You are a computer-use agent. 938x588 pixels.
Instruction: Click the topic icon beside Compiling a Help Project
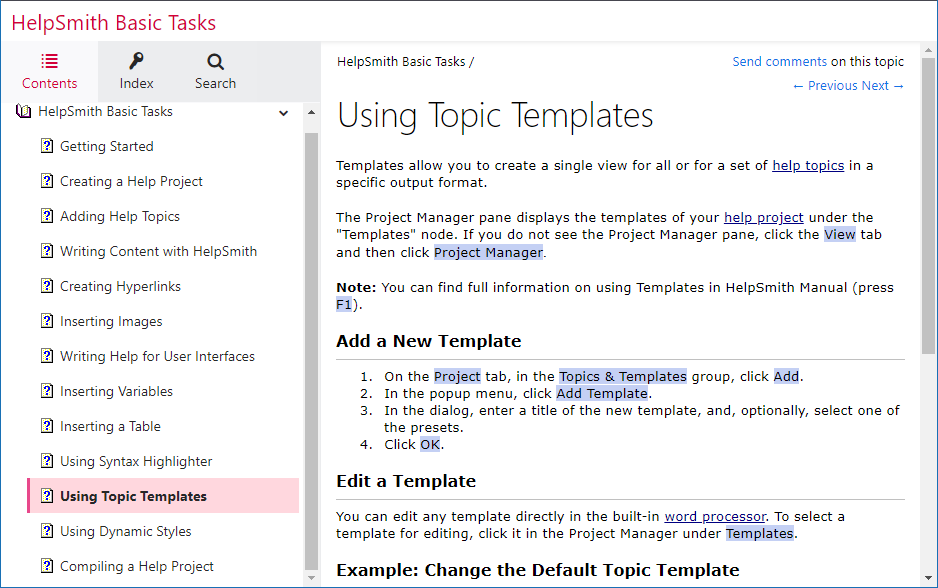47,566
